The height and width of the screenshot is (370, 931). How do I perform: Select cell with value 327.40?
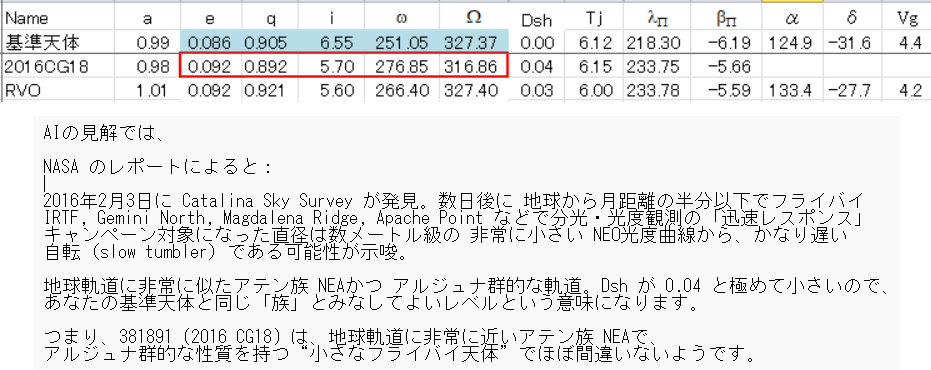[474, 90]
